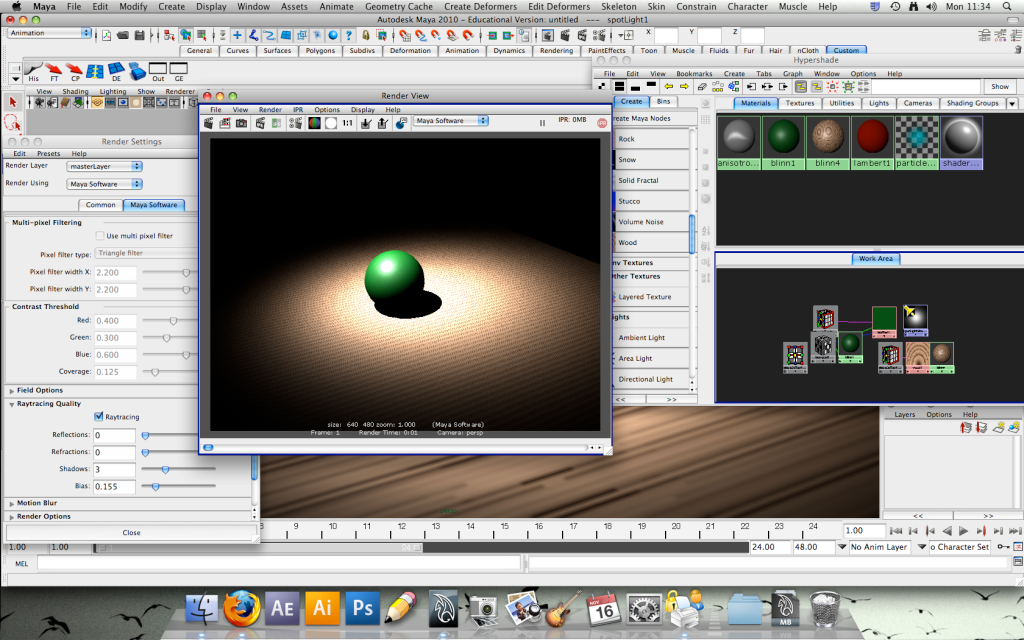This screenshot has width=1024, height=640.
Task: Click the eraser clear graph icon in Hypershade
Action: point(702,86)
